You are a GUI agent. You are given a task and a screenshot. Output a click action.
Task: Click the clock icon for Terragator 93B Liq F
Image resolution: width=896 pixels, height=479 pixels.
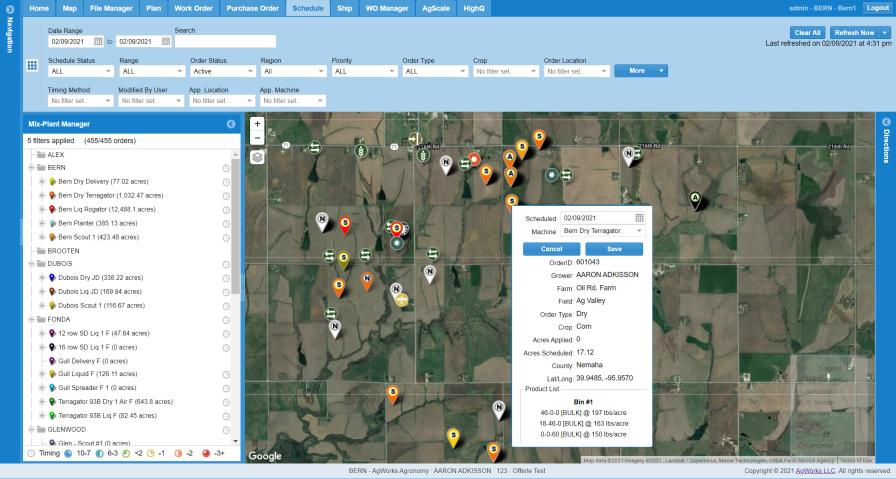226,416
